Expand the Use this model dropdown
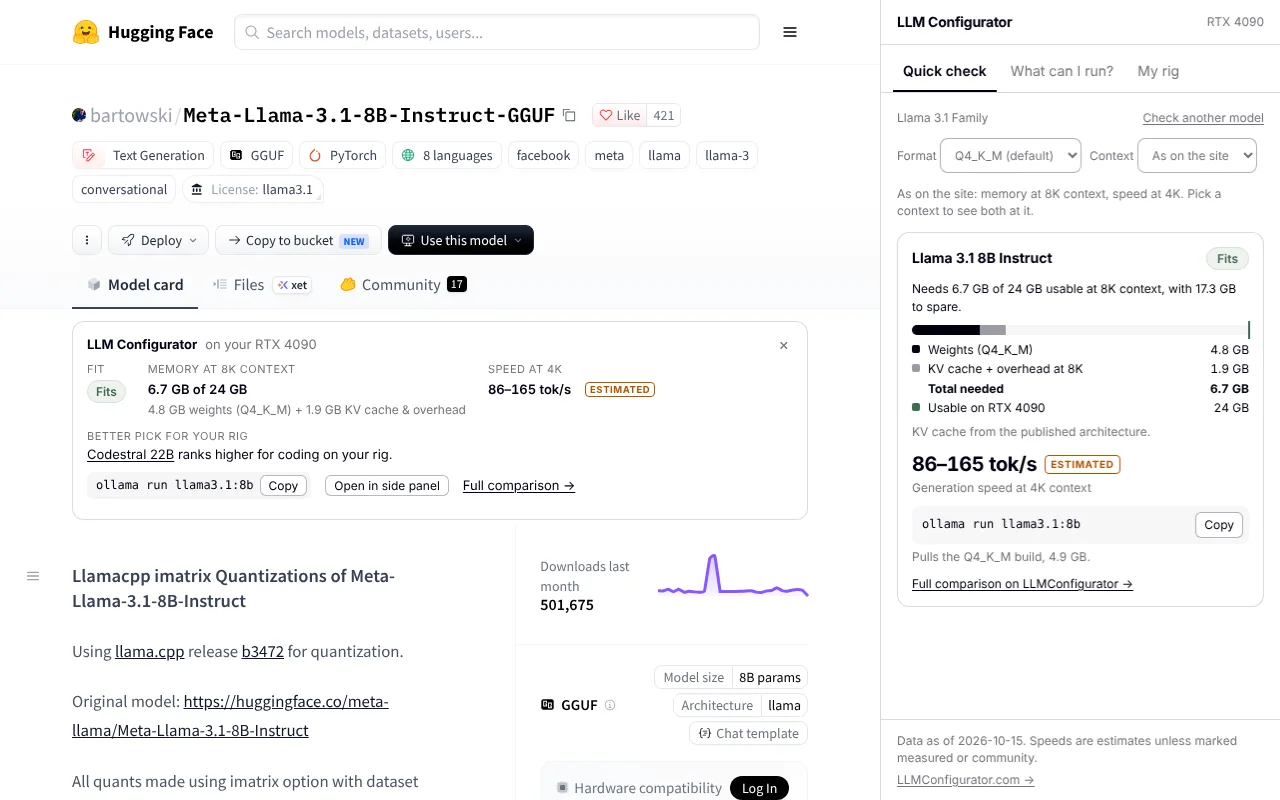Viewport: 1280px width, 800px height. [461, 240]
